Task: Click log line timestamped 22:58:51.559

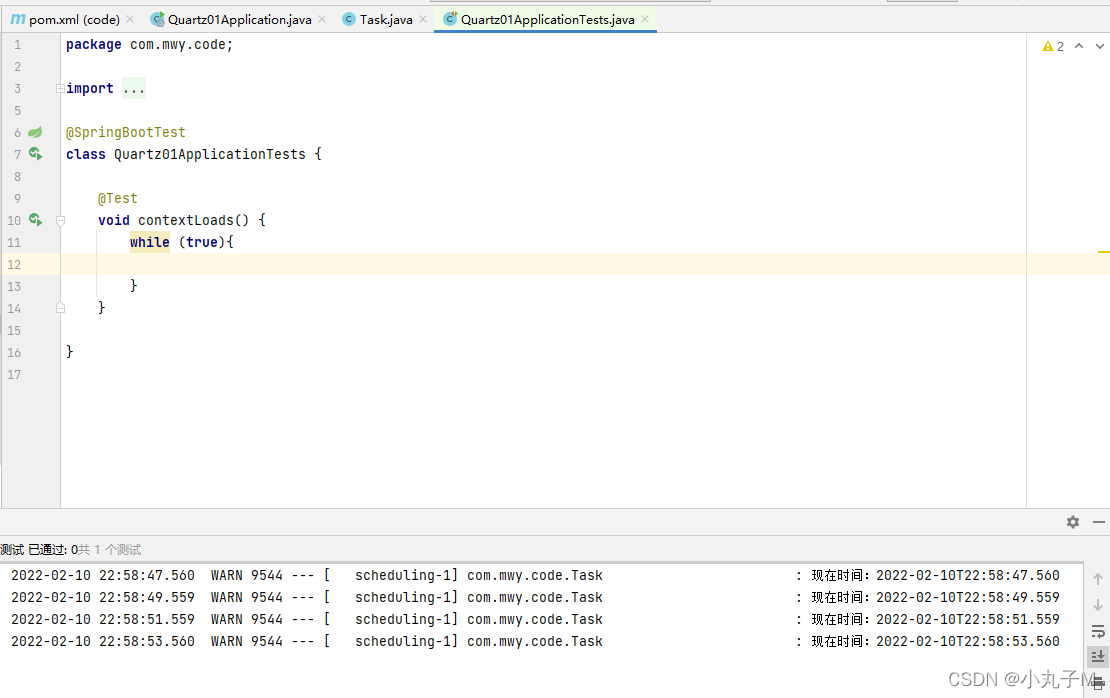Action: tap(535, 619)
